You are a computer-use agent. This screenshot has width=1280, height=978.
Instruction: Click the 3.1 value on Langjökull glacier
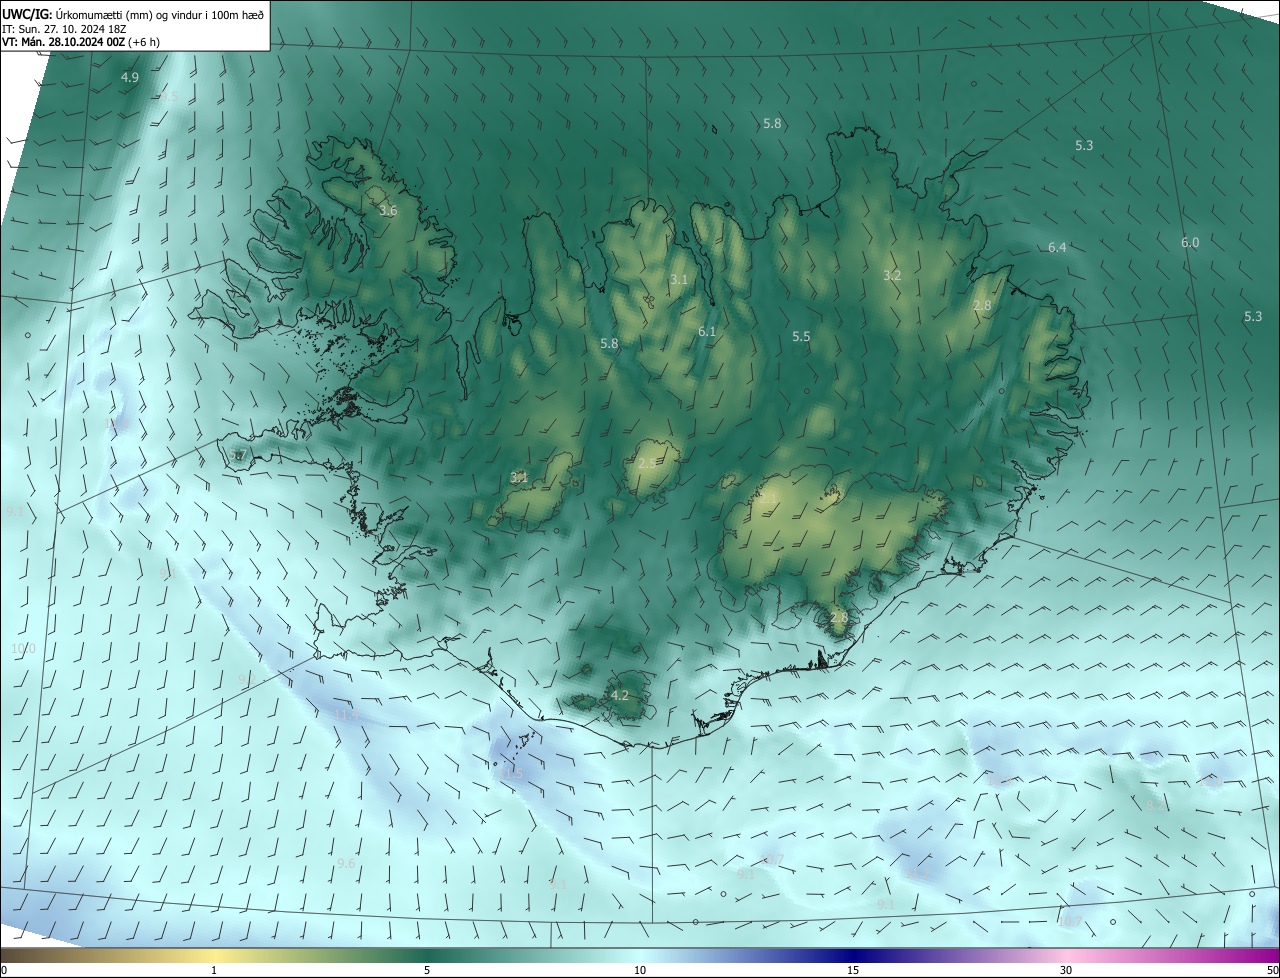[519, 477]
